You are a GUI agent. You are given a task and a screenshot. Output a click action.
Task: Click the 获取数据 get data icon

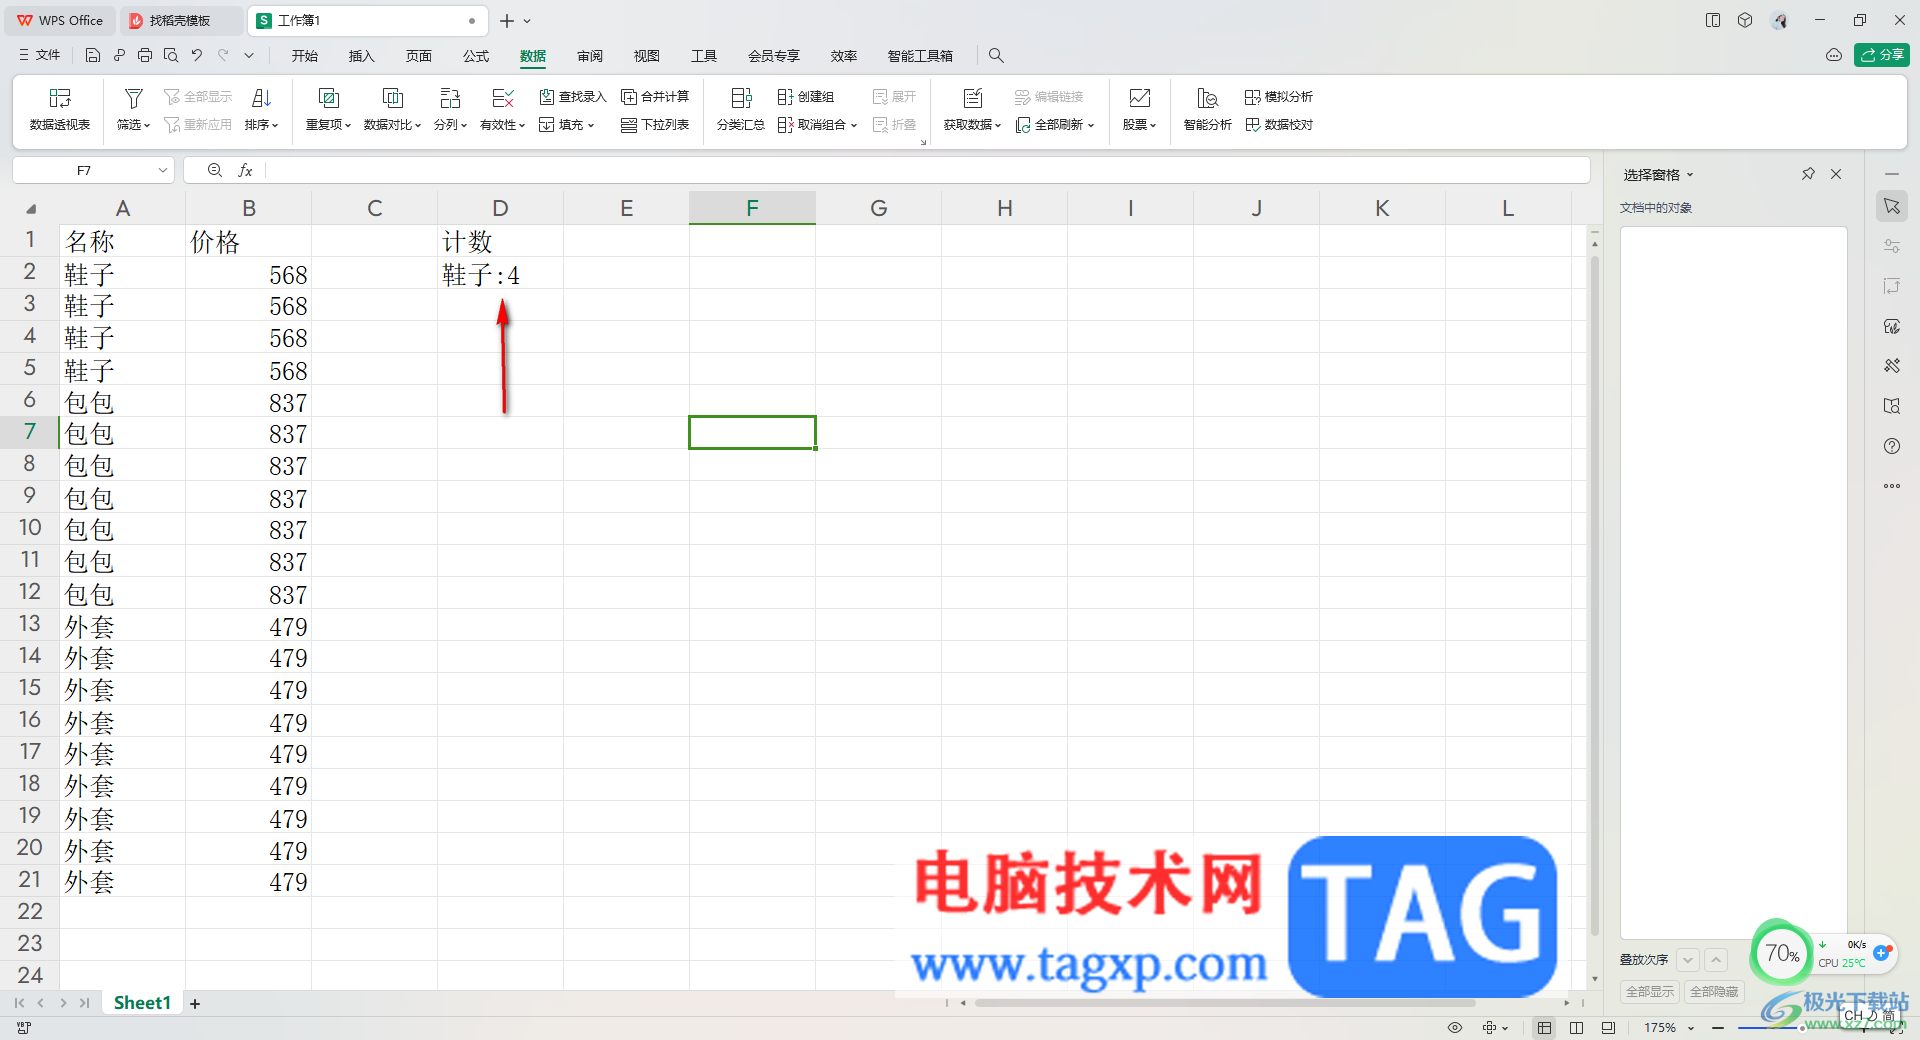[x=973, y=98]
